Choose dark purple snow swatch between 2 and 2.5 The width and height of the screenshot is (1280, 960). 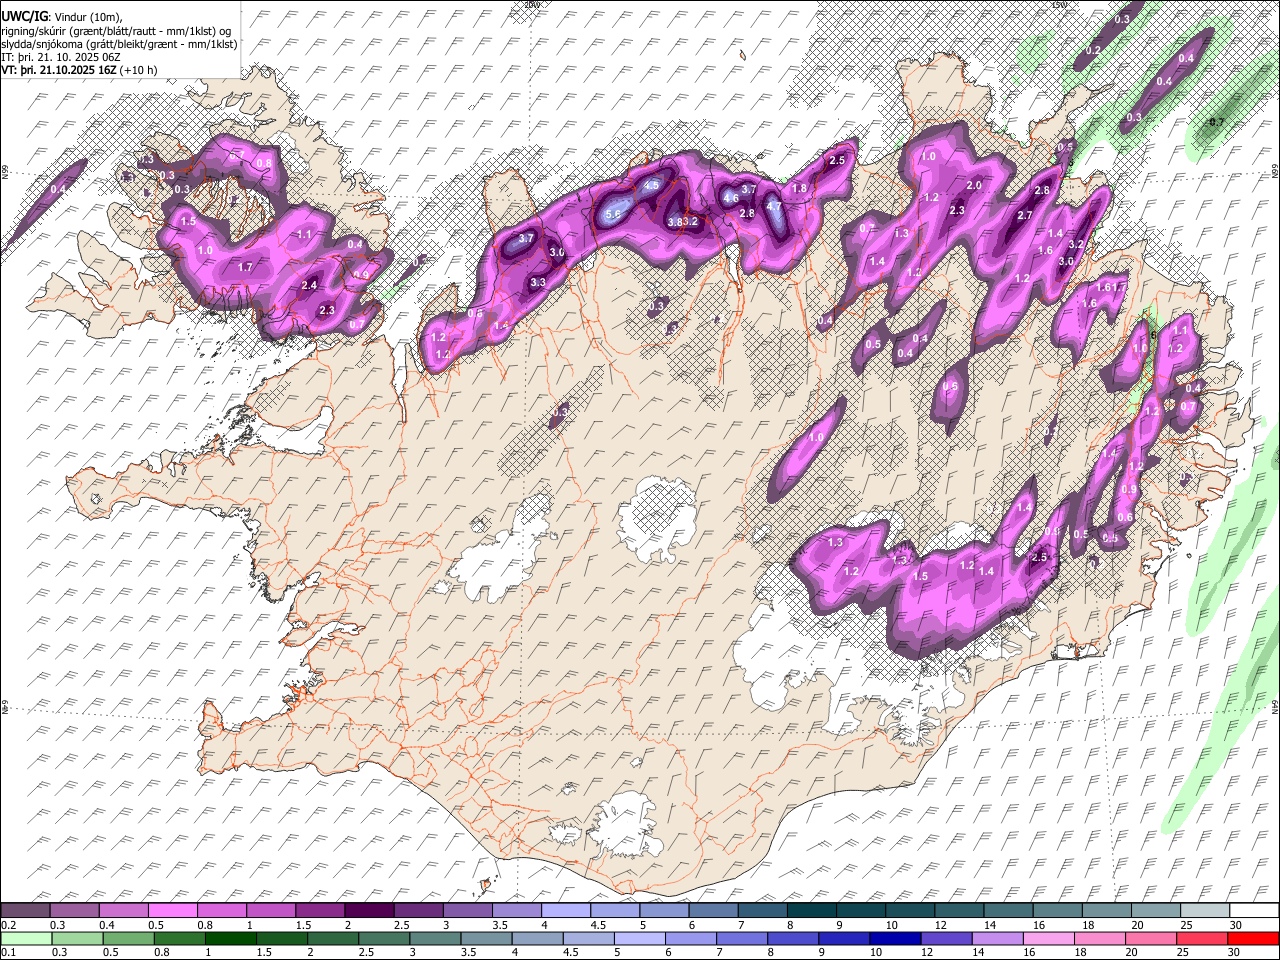click(369, 911)
